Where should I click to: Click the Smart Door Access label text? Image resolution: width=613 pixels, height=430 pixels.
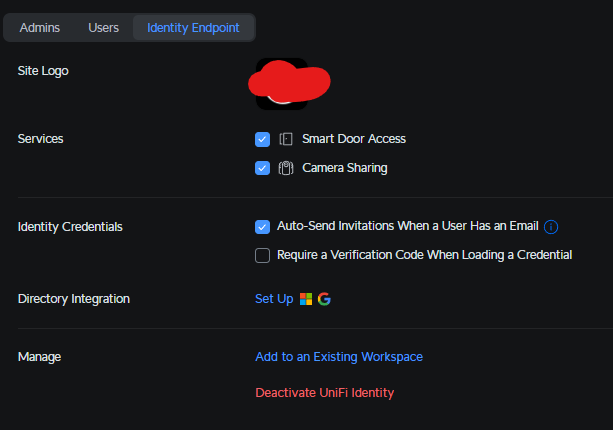[354, 139]
